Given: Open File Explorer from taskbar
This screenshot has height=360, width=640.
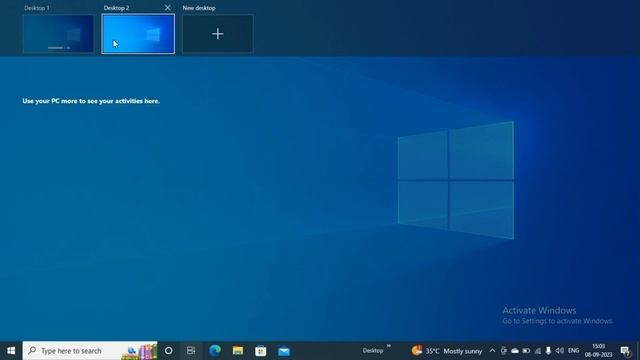Looking at the screenshot, I should coord(238,351).
